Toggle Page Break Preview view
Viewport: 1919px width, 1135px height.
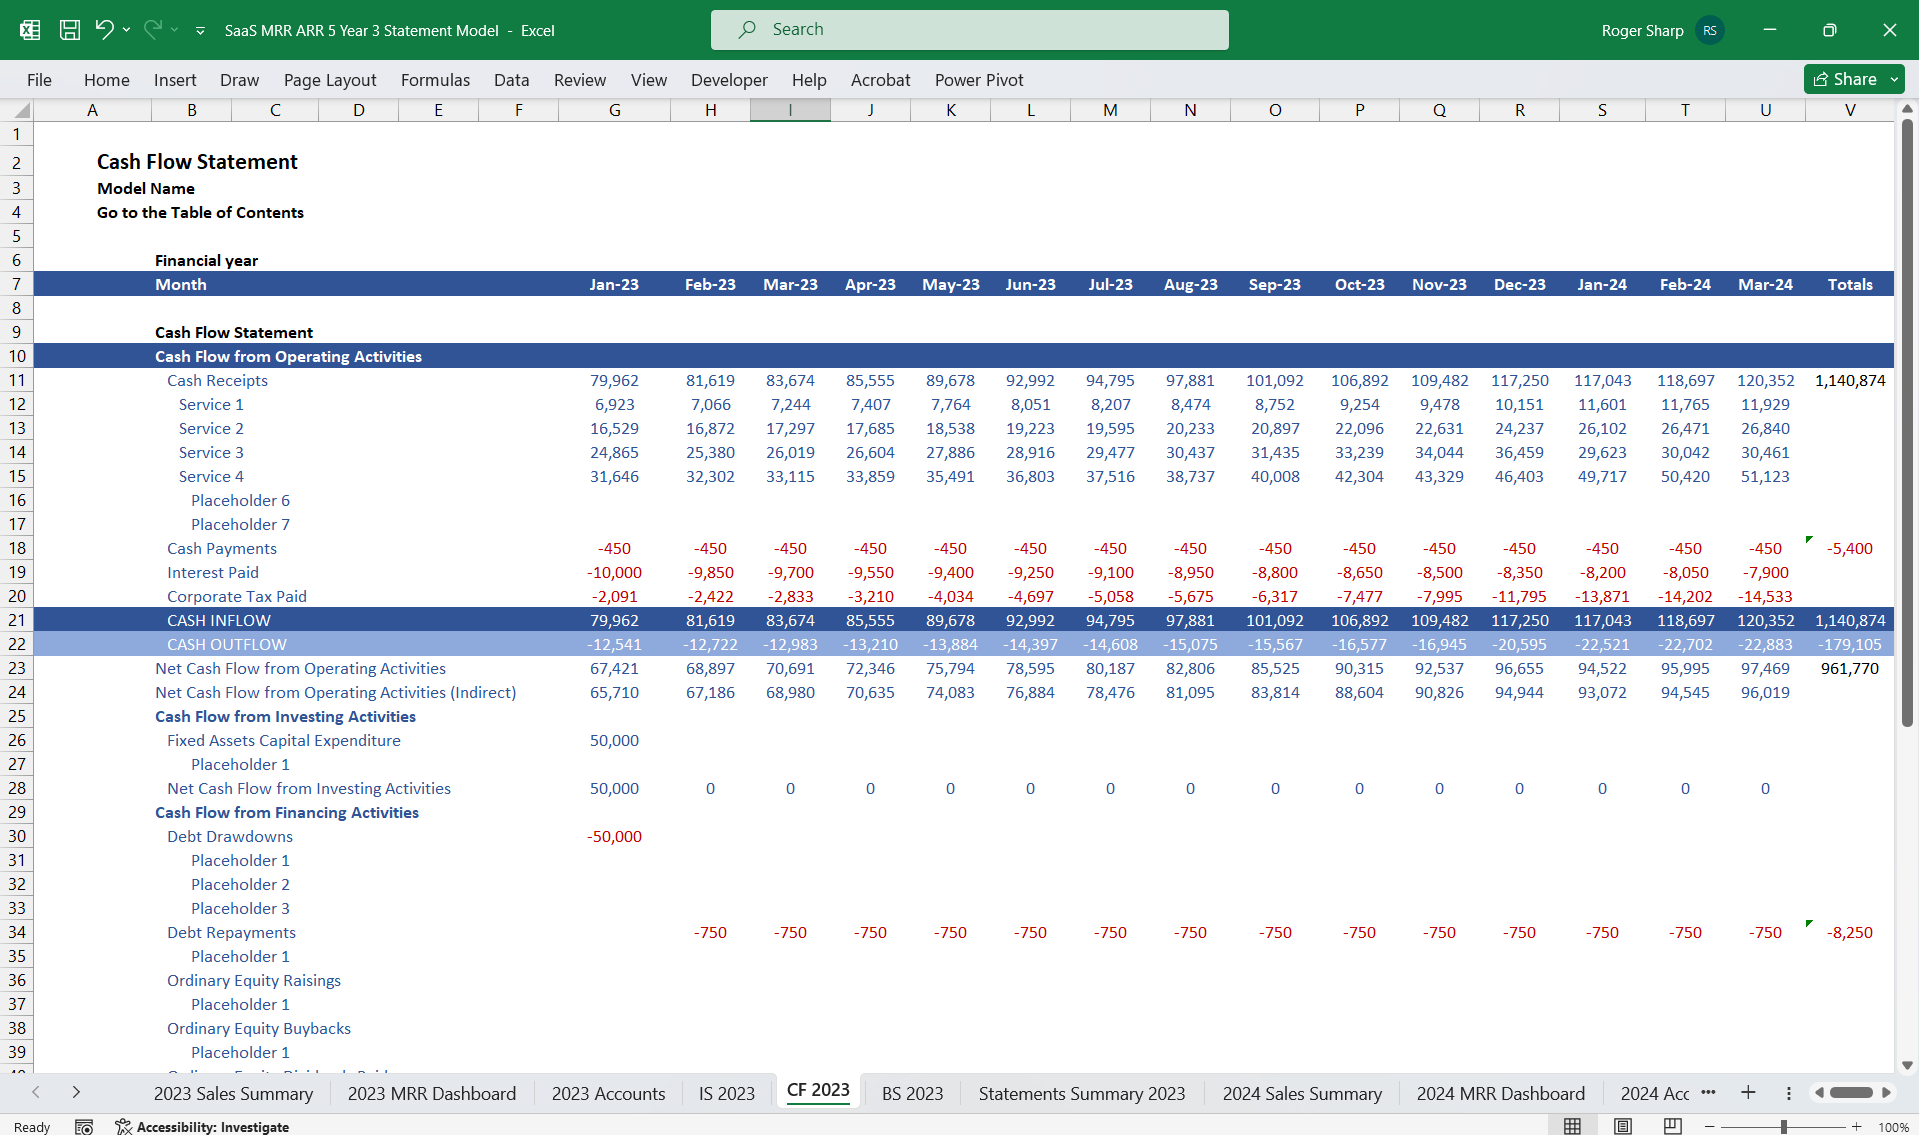tap(1671, 1125)
